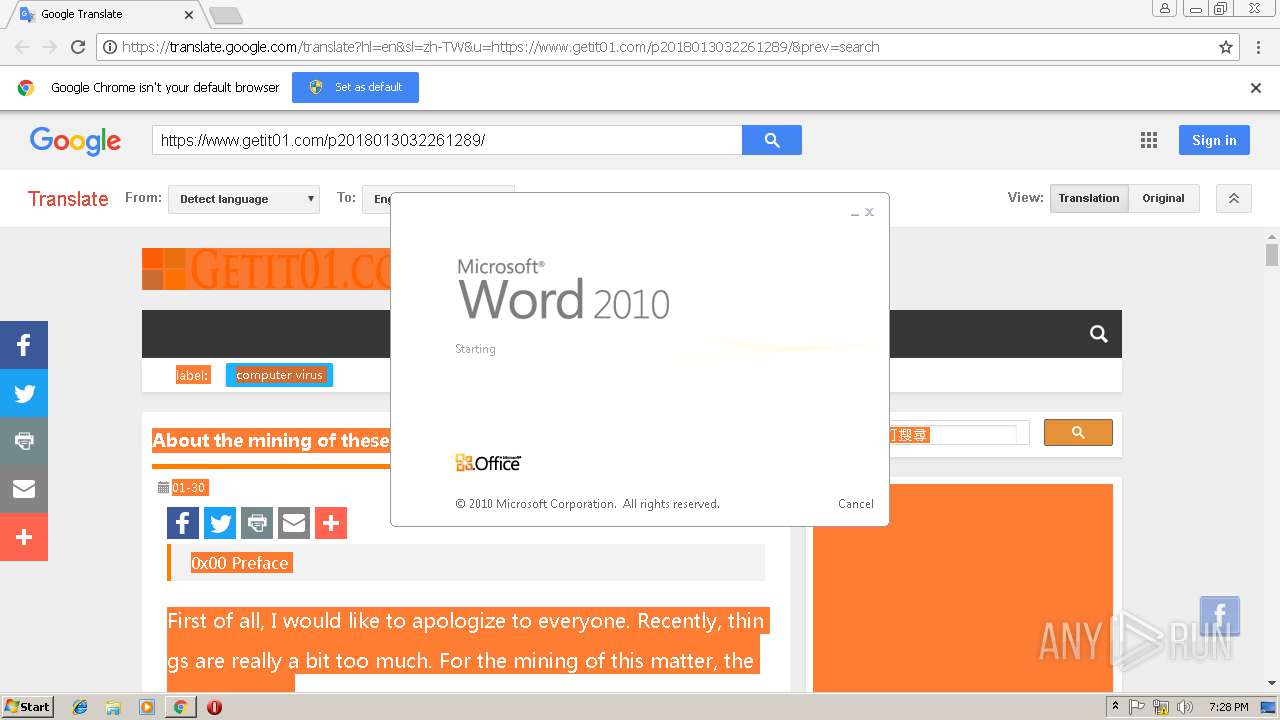Click the computer virus label tag
Viewport: 1280px width, 720px height.
pos(279,375)
